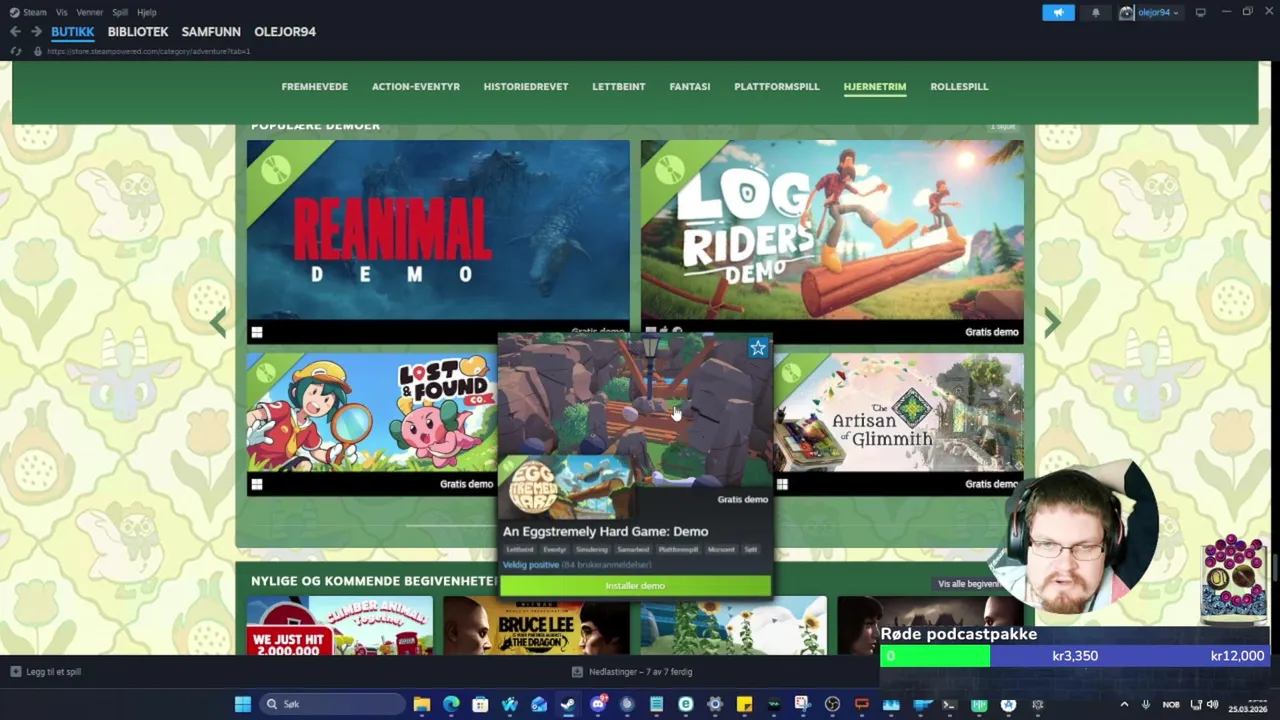Click the Windows platform icon under REANIMAL
This screenshot has height=720, width=1280.
[x=257, y=333]
